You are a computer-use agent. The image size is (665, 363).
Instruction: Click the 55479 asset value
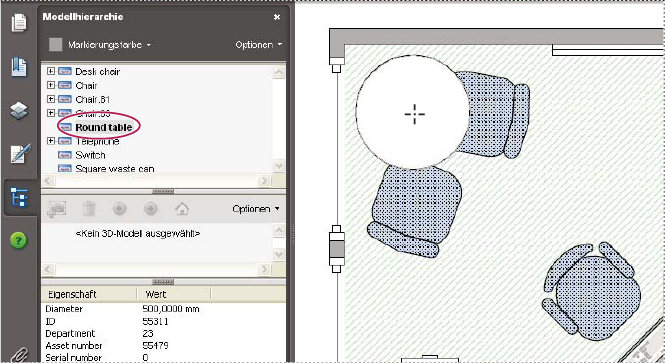[155, 346]
